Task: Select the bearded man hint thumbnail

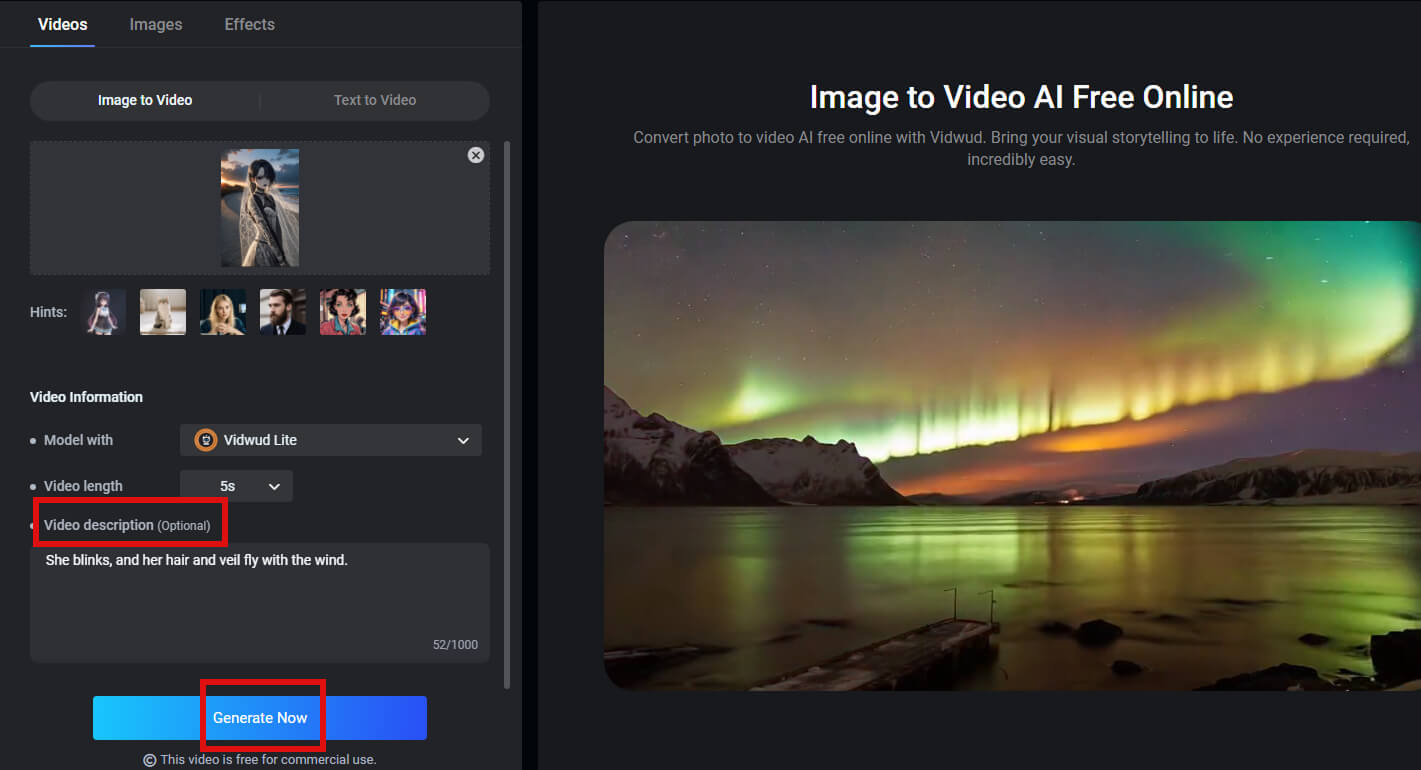Action: [x=283, y=311]
